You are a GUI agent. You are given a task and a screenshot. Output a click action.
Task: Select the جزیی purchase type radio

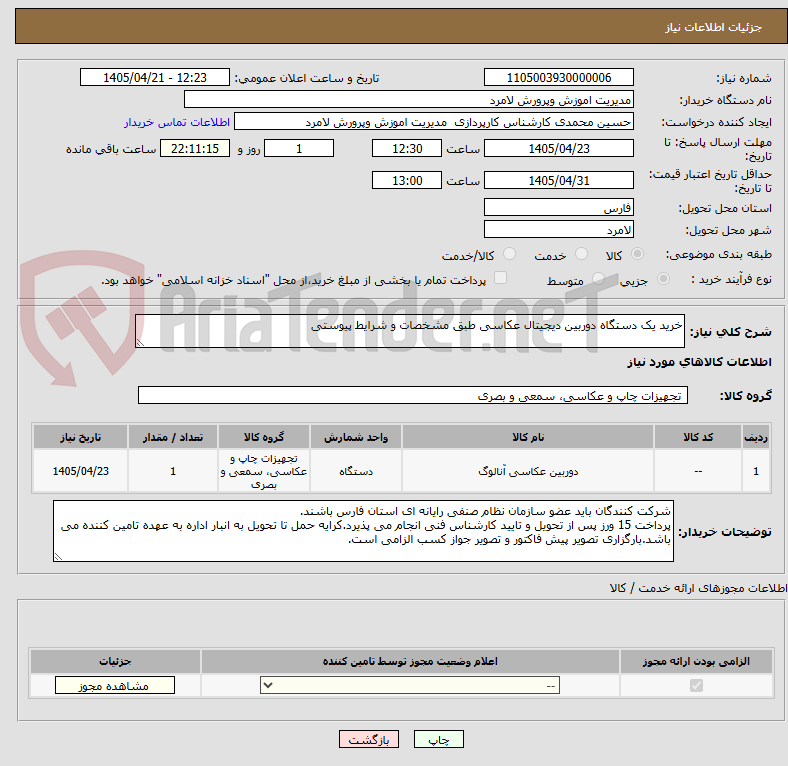(663, 279)
